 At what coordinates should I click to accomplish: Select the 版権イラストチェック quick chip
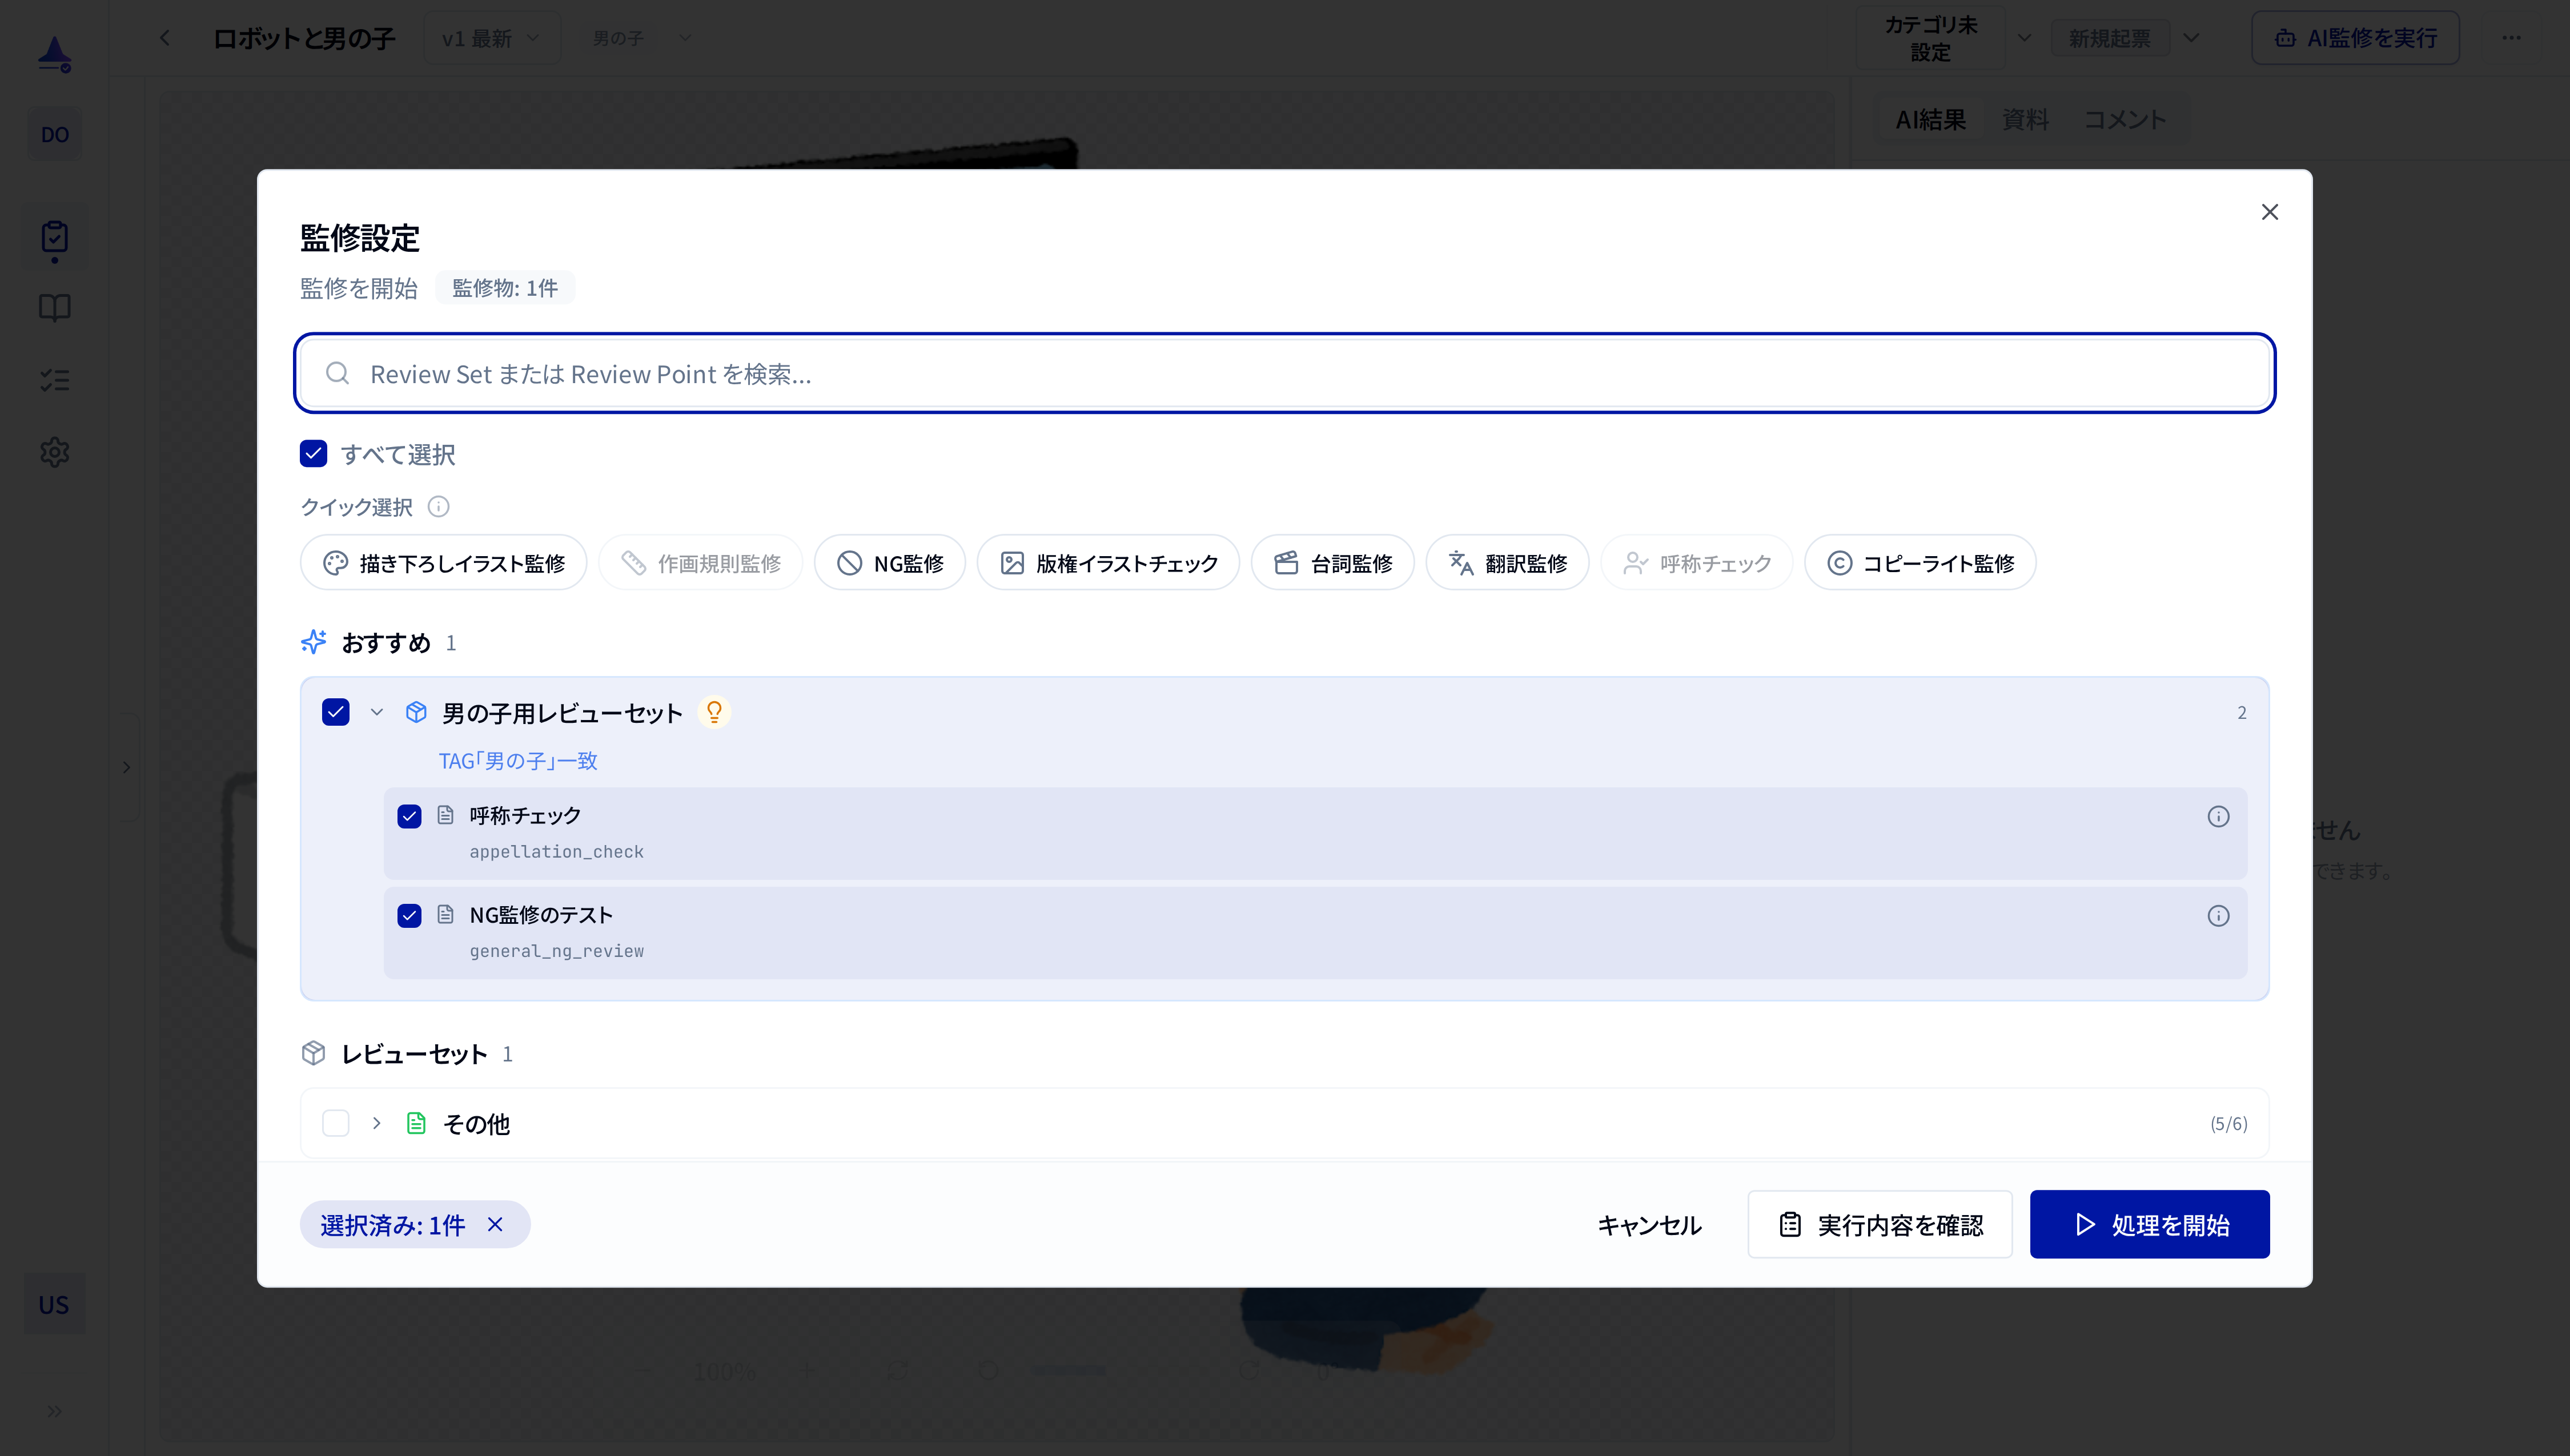point(1108,563)
